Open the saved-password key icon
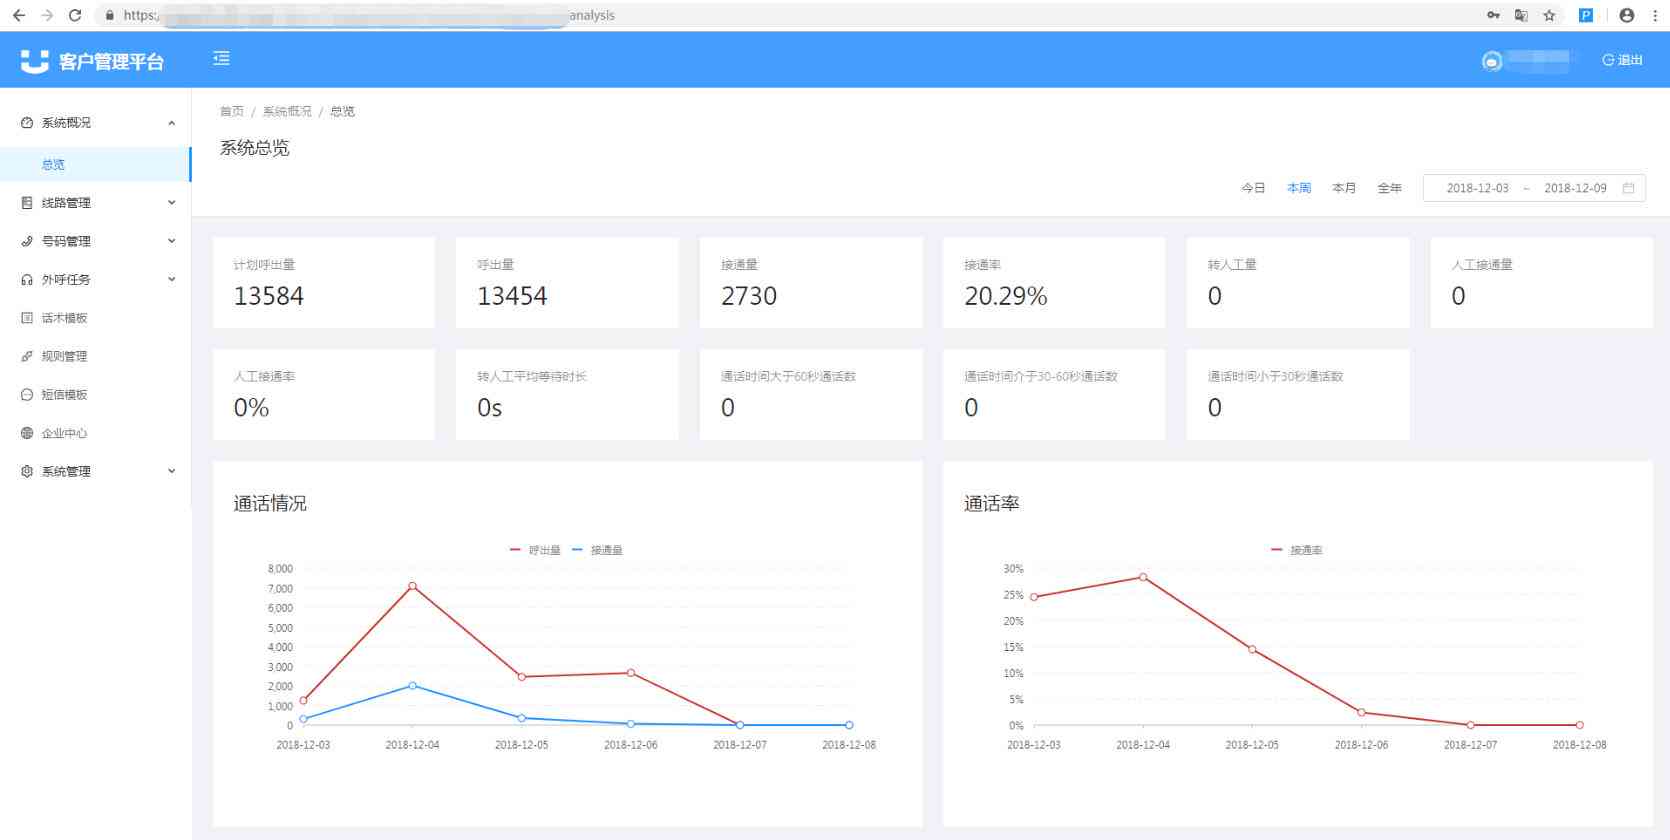Screen dimensions: 1670x840 point(1493,15)
